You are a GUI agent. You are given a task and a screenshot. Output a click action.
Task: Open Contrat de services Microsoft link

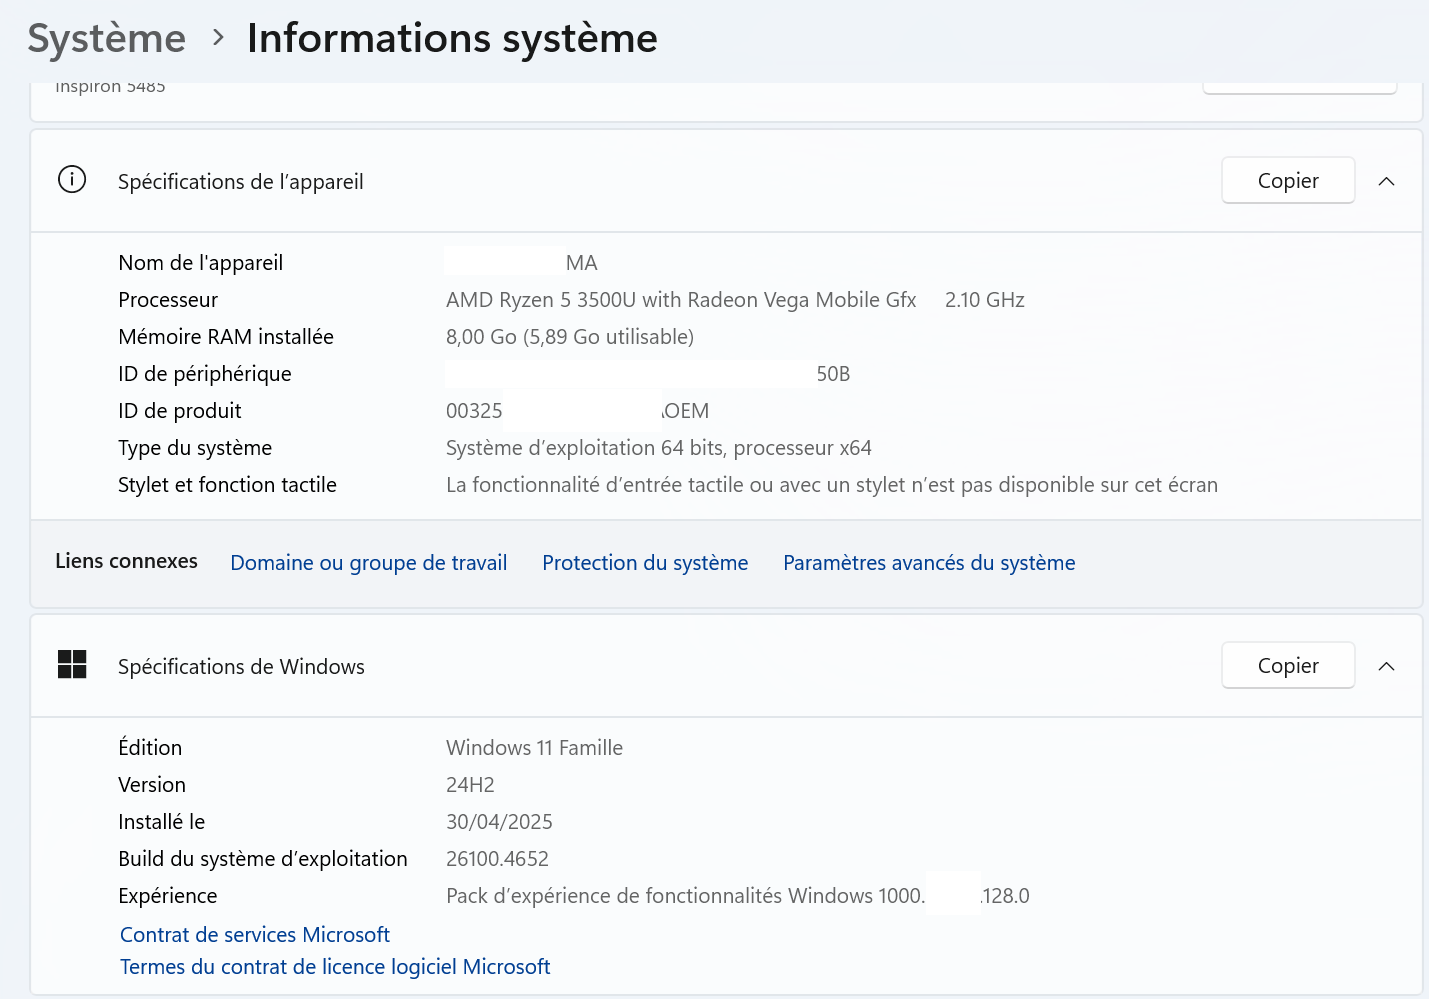coord(255,935)
